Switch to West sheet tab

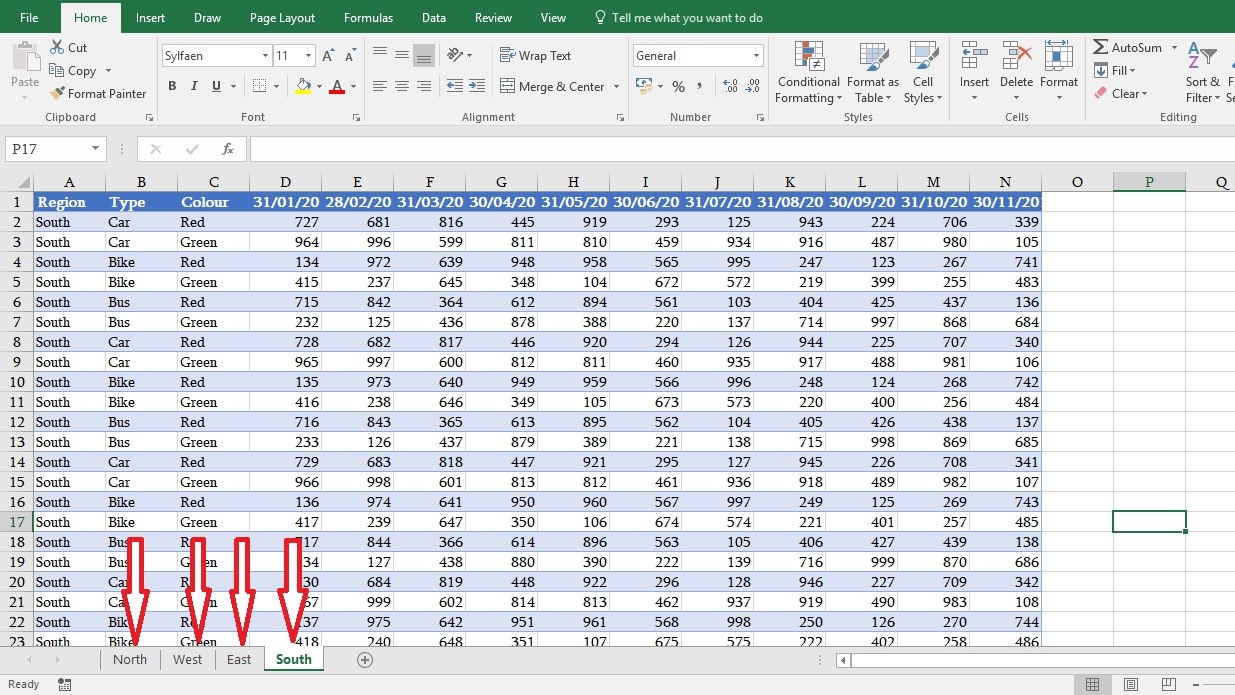(x=187, y=659)
